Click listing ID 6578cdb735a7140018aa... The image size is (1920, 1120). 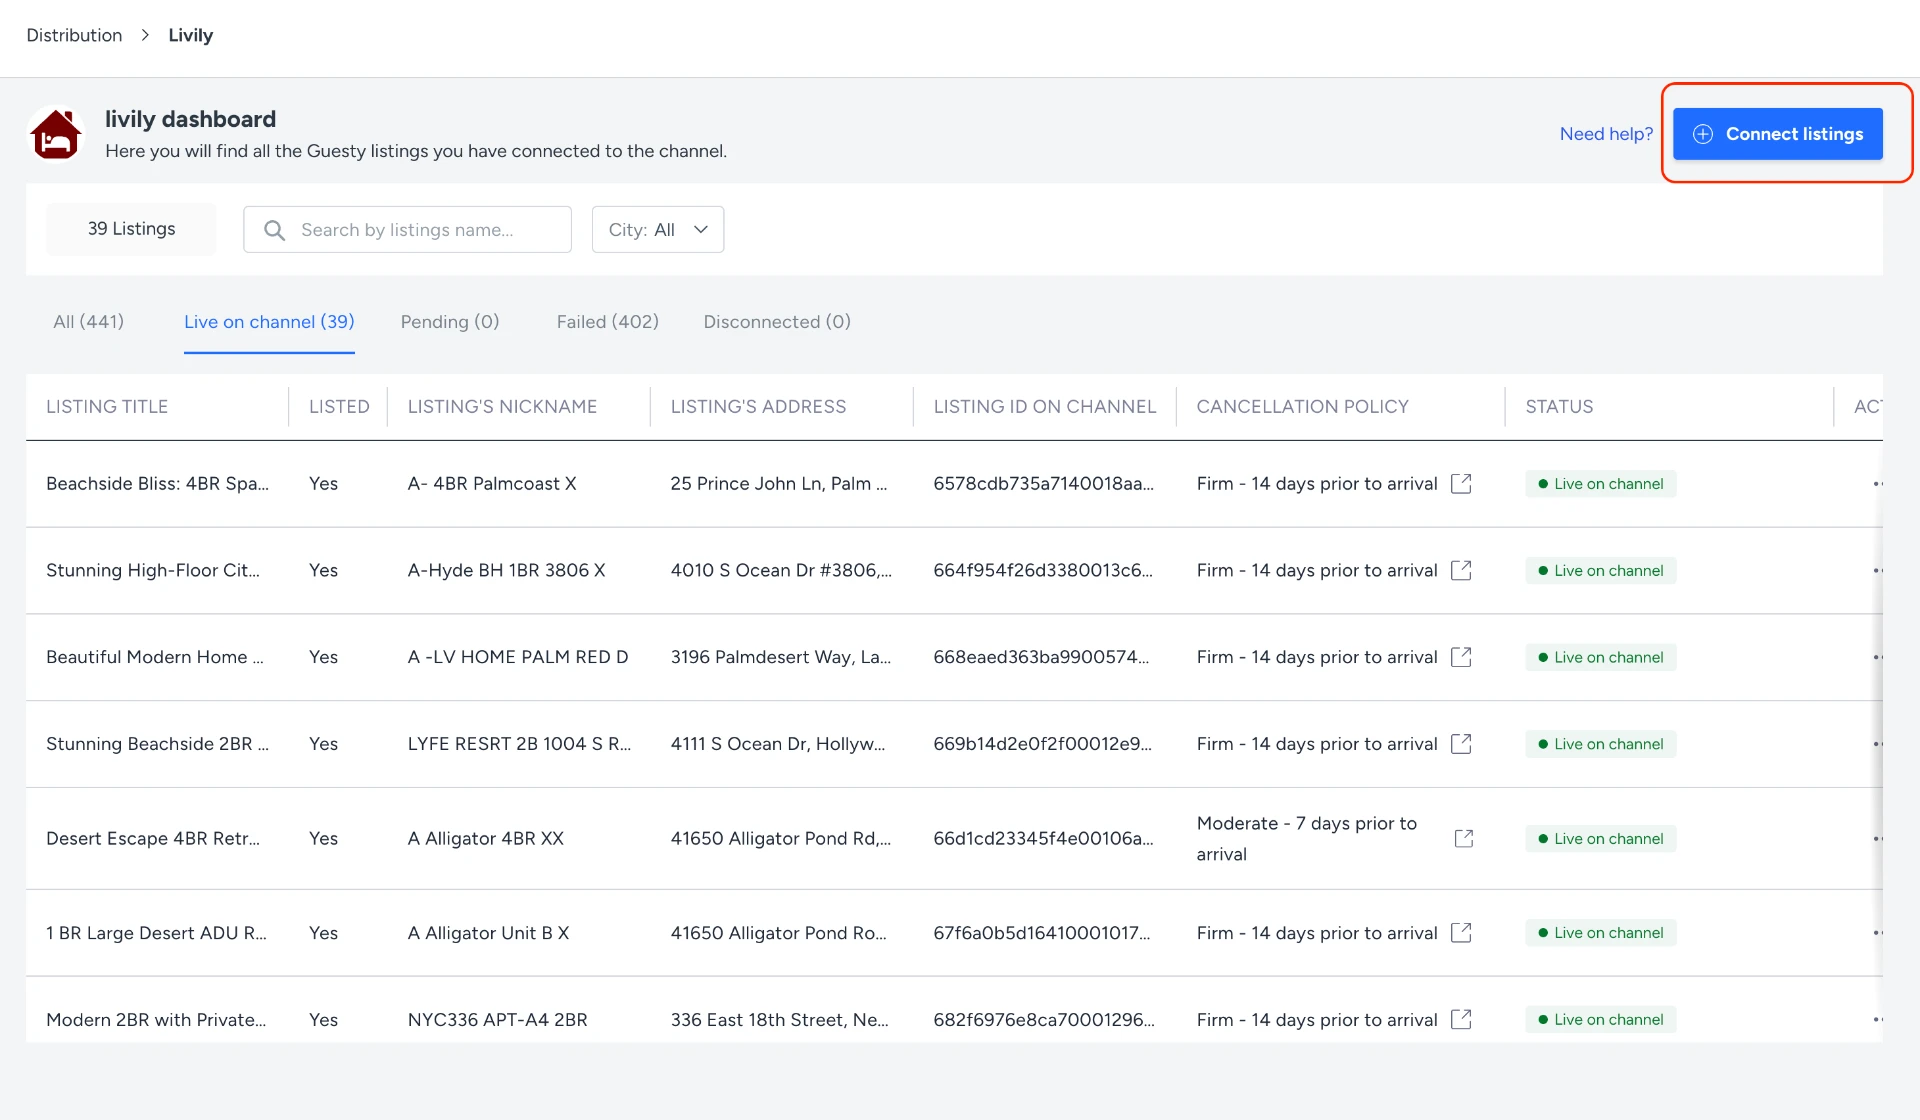point(1043,484)
